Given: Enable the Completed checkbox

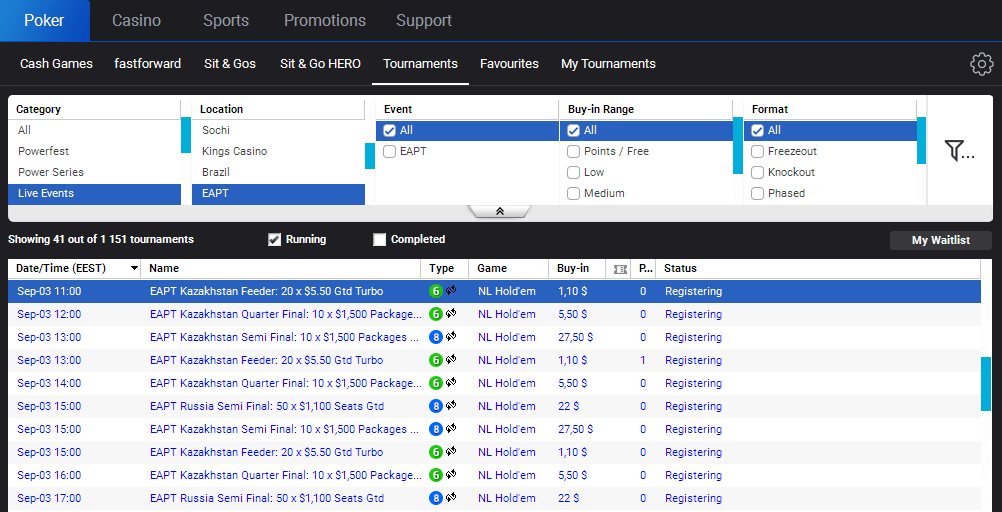Looking at the screenshot, I should tap(379, 240).
